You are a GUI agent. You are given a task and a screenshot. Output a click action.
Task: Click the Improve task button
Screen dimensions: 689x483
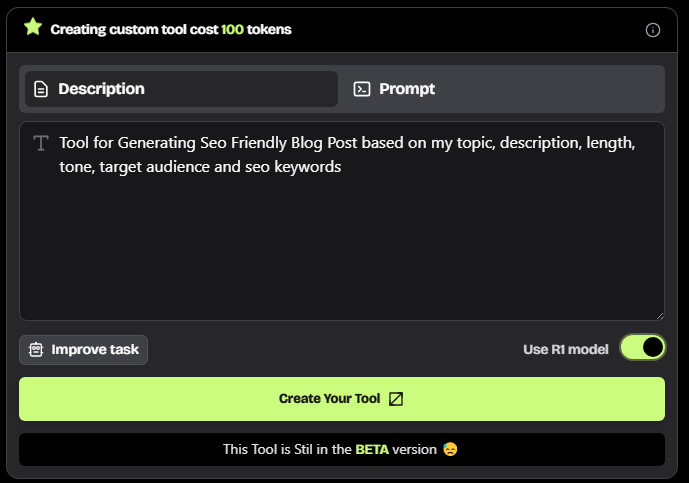click(x=83, y=350)
